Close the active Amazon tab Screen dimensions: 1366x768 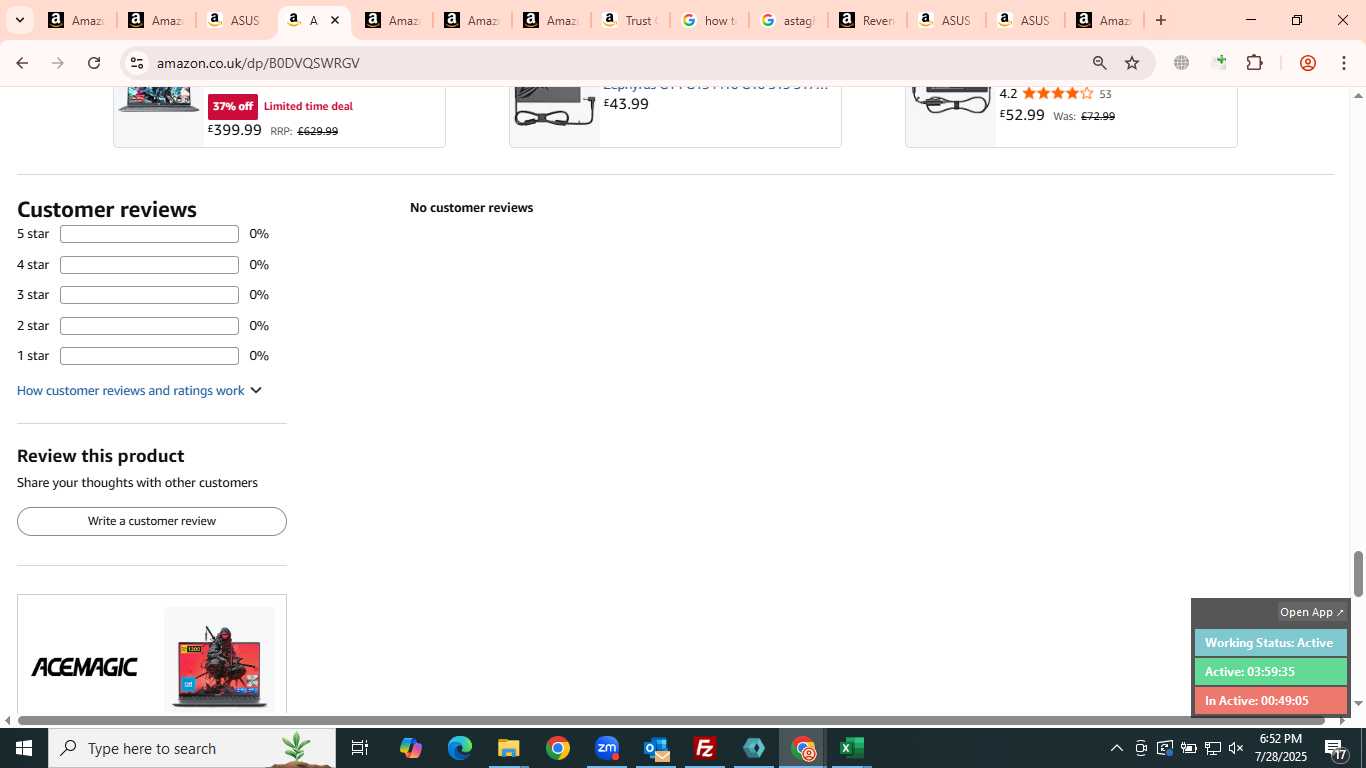335,20
